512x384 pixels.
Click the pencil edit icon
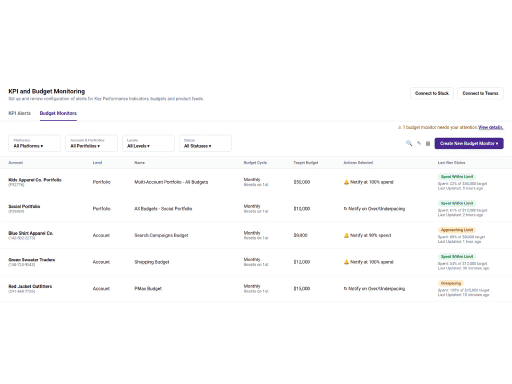[419, 143]
